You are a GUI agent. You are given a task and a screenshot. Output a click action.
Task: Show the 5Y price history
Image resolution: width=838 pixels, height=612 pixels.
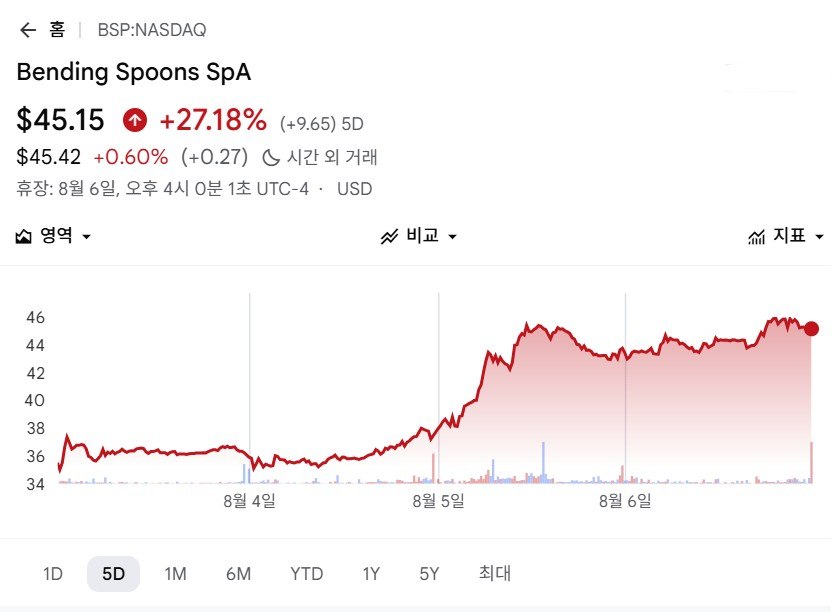[429, 574]
